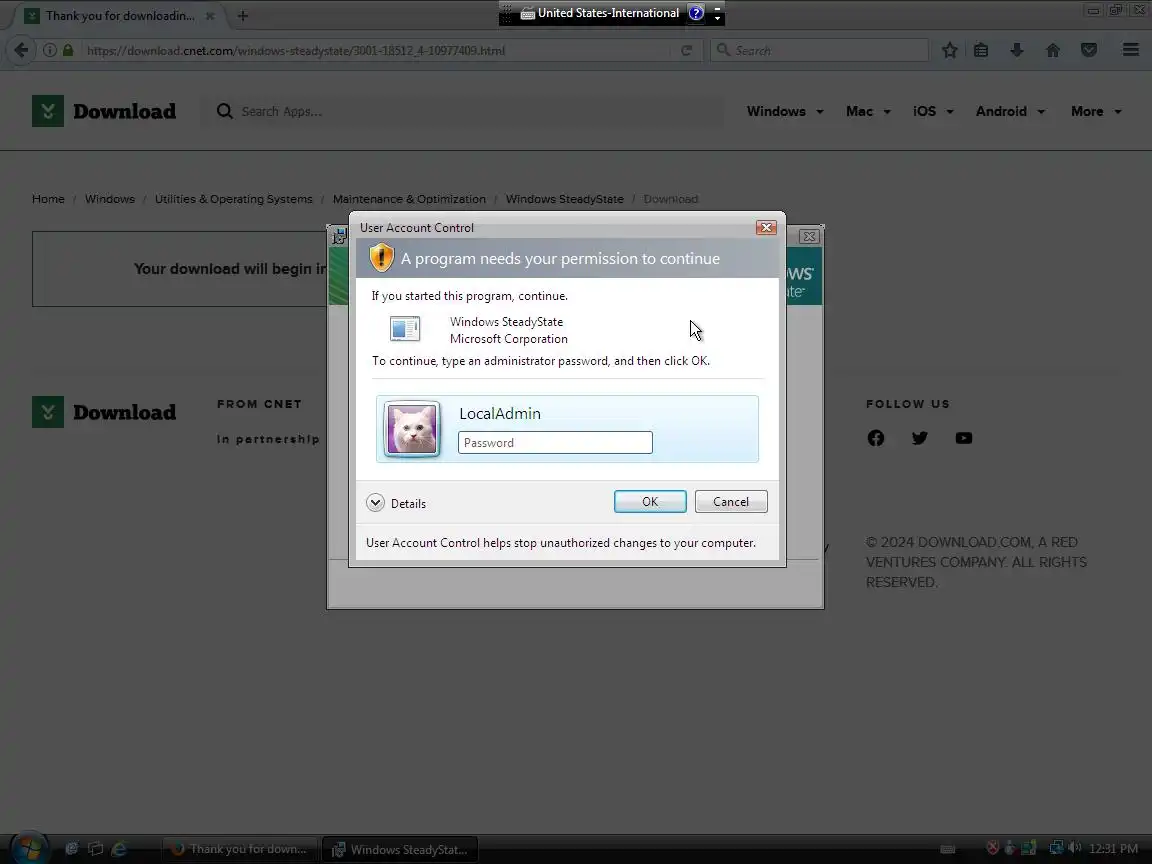Viewport: 1152px width, 864px height.
Task: Close the Windows SteadyState installer window behind UAC
Action: tap(809, 236)
